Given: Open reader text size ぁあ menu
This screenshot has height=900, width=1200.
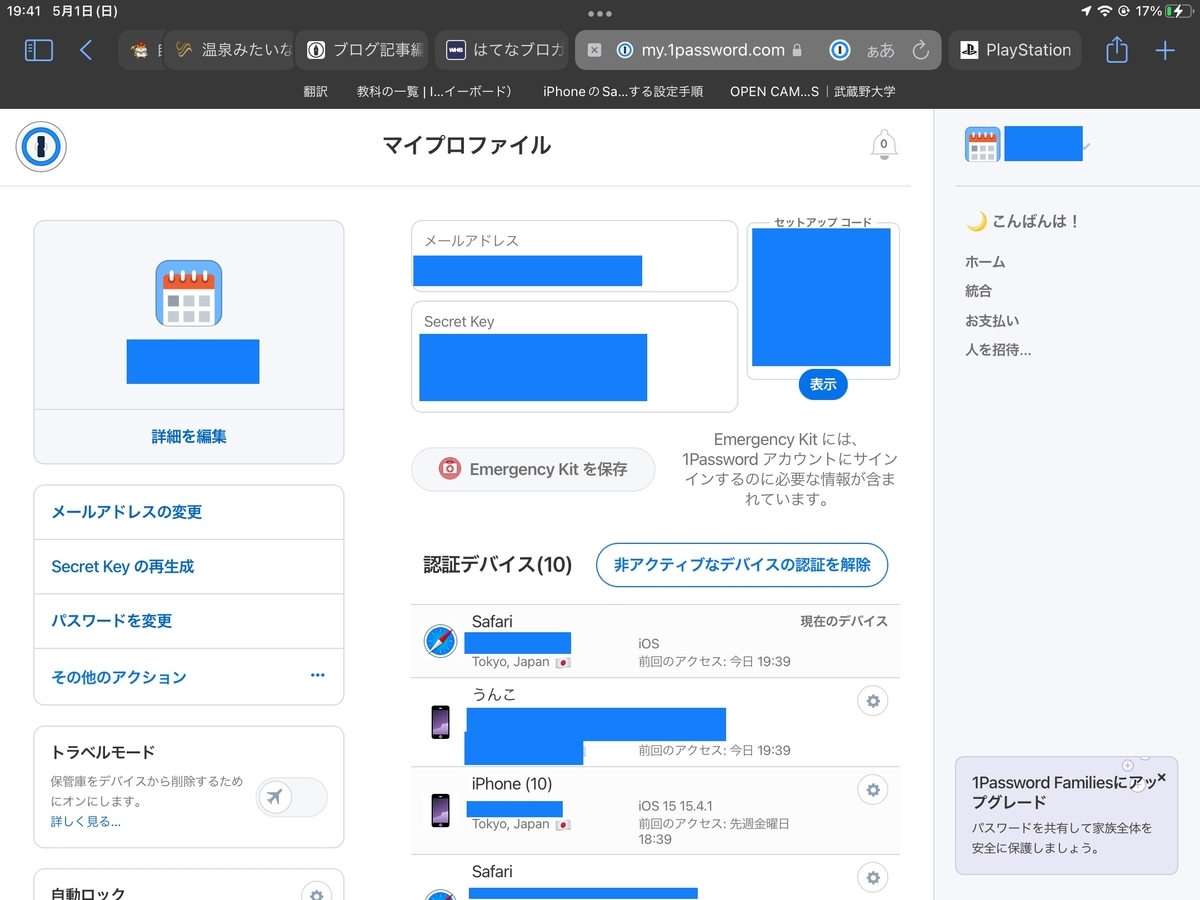Looking at the screenshot, I should click(881, 50).
